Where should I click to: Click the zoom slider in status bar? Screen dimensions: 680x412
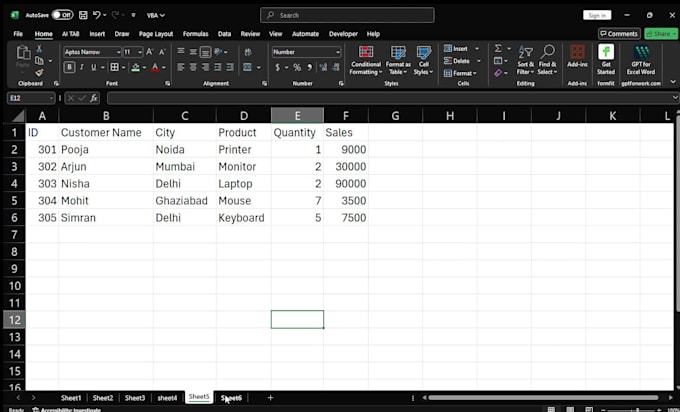(631, 410)
